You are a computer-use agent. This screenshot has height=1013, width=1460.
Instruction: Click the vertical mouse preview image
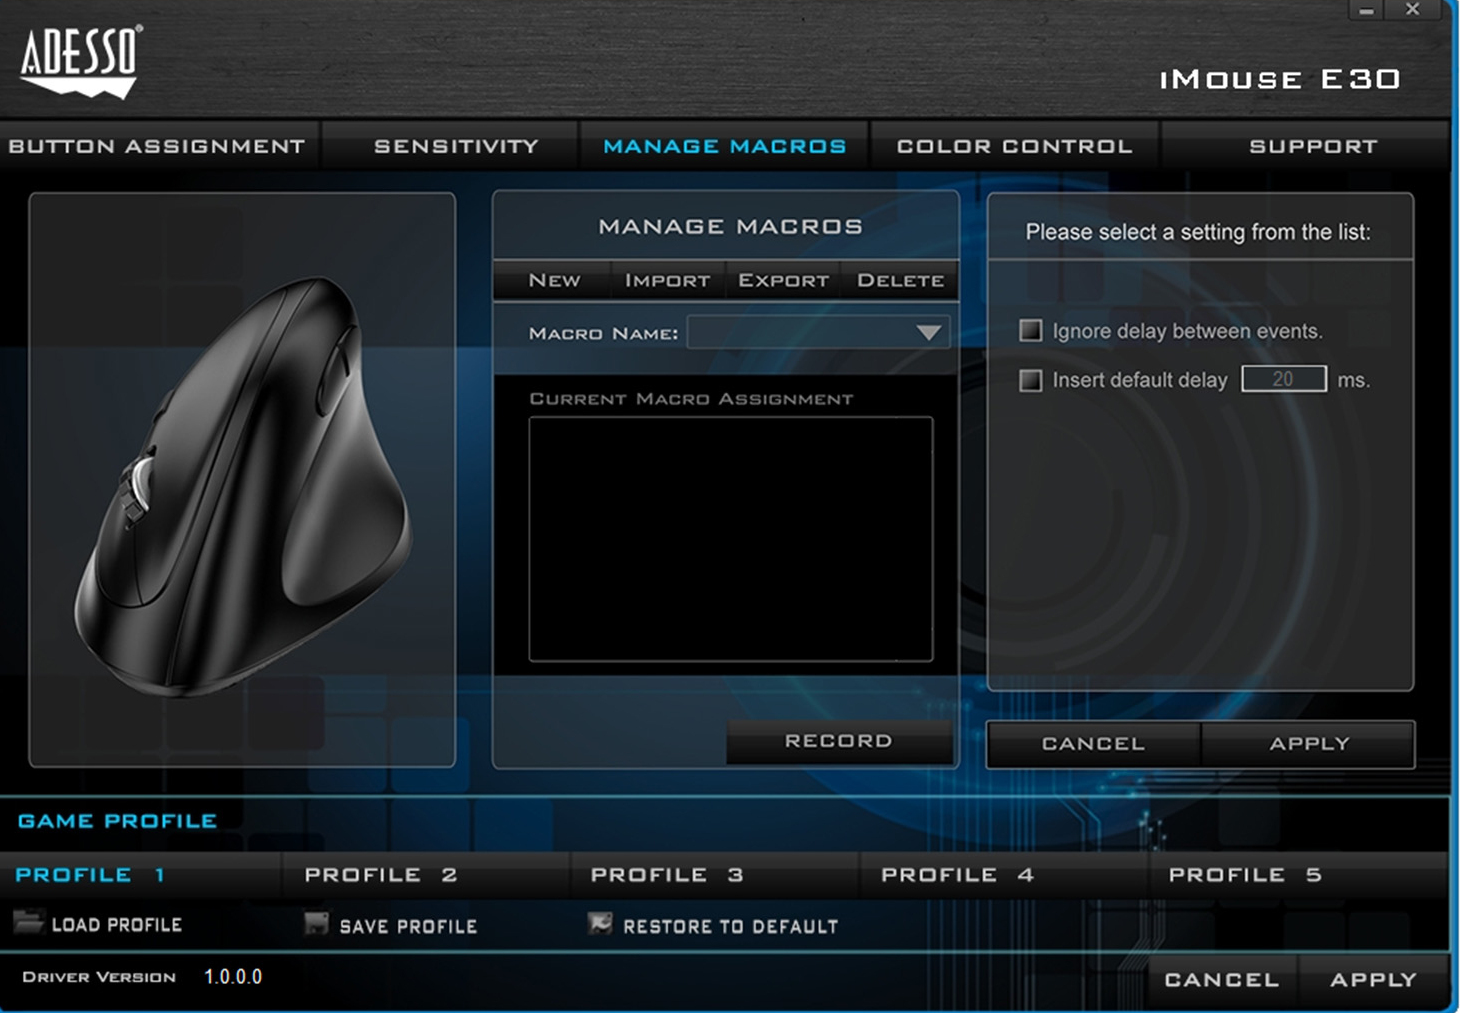(x=243, y=490)
